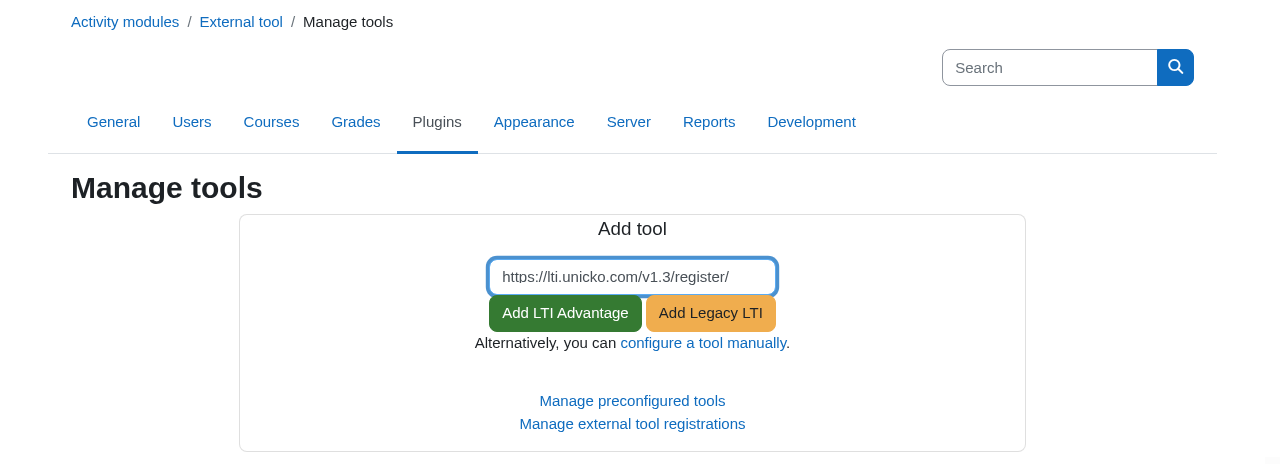Switch to the Courses tab
Screen dimensions: 1280x464
(271, 121)
